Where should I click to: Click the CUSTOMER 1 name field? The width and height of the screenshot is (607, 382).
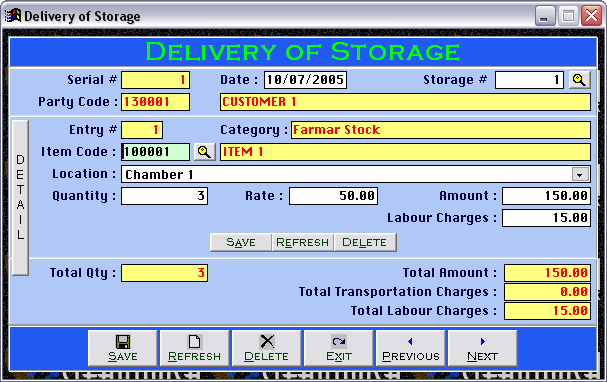click(x=405, y=102)
